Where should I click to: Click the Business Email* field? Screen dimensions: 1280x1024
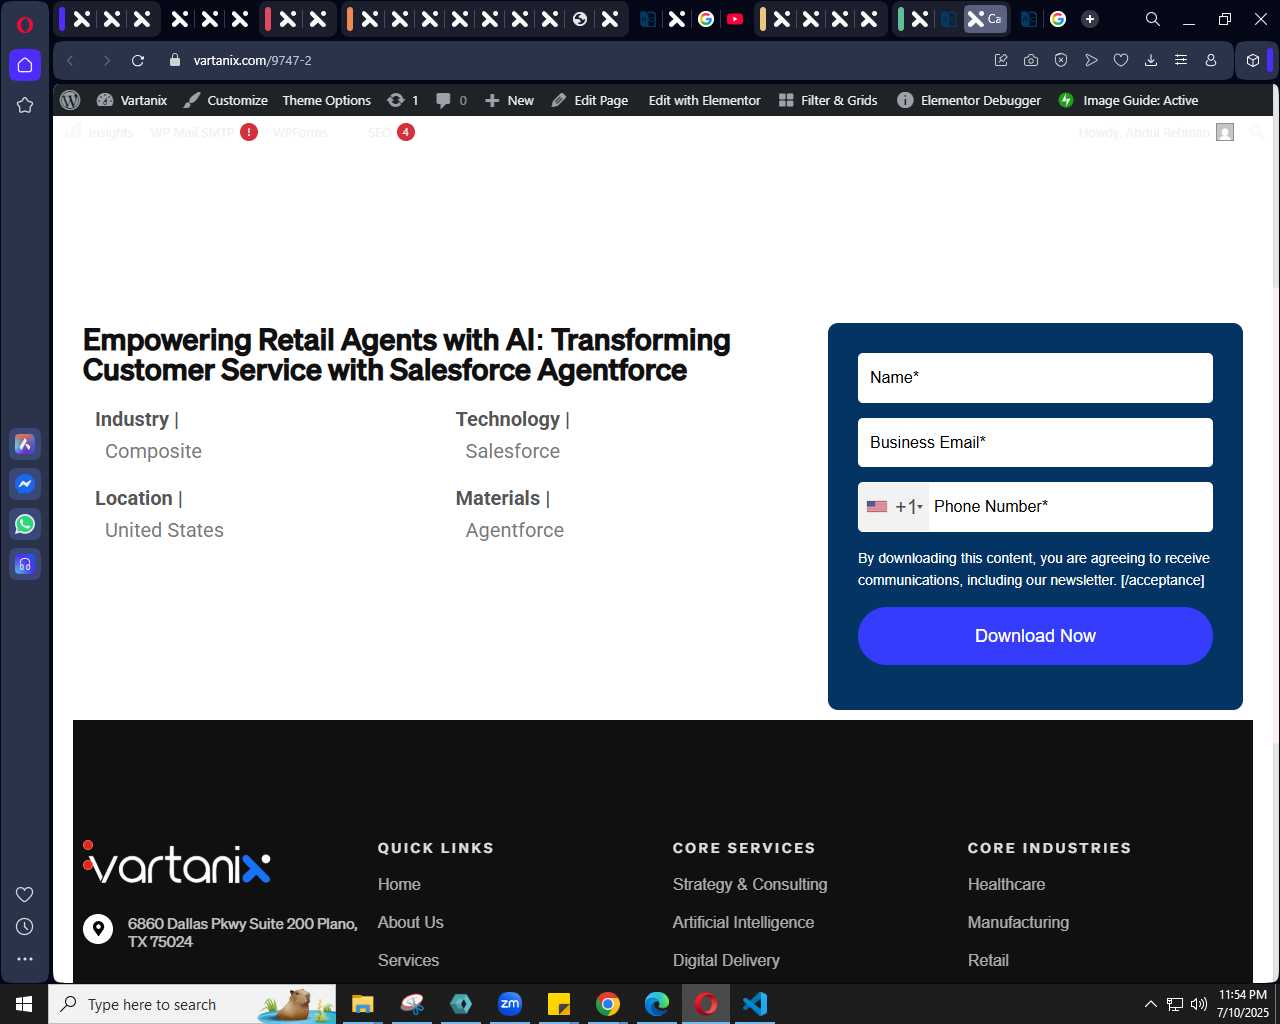tap(1035, 442)
